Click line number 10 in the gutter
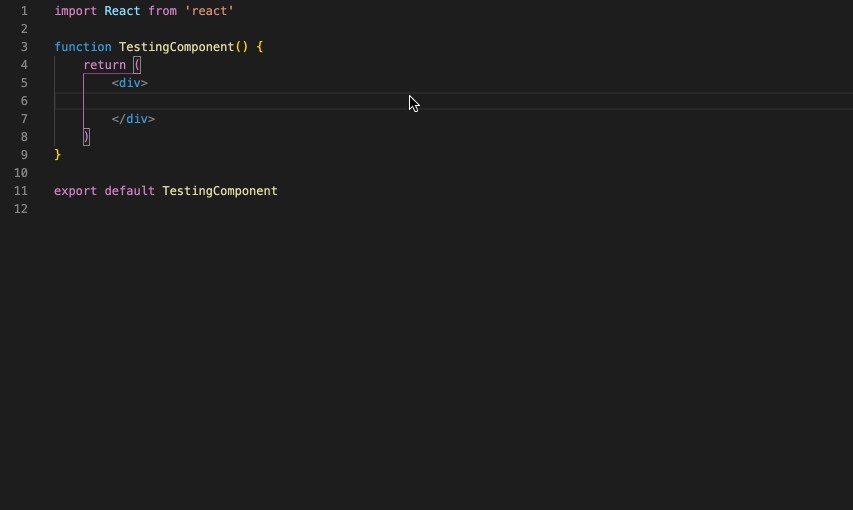The height and width of the screenshot is (510, 853). pyautogui.click(x=21, y=173)
